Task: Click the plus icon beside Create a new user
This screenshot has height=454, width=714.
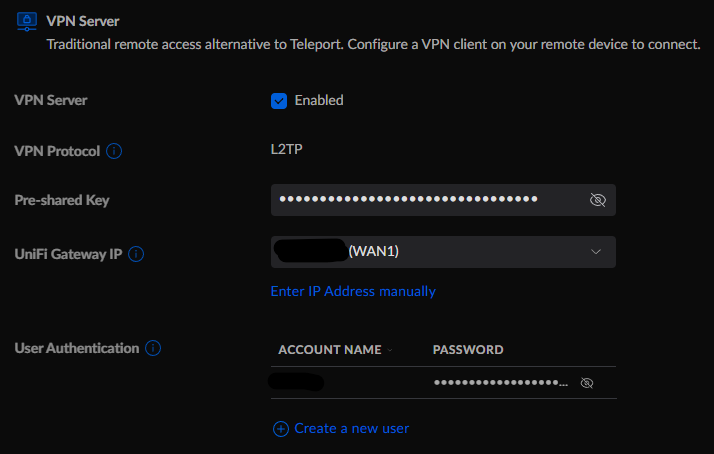Action: click(280, 429)
